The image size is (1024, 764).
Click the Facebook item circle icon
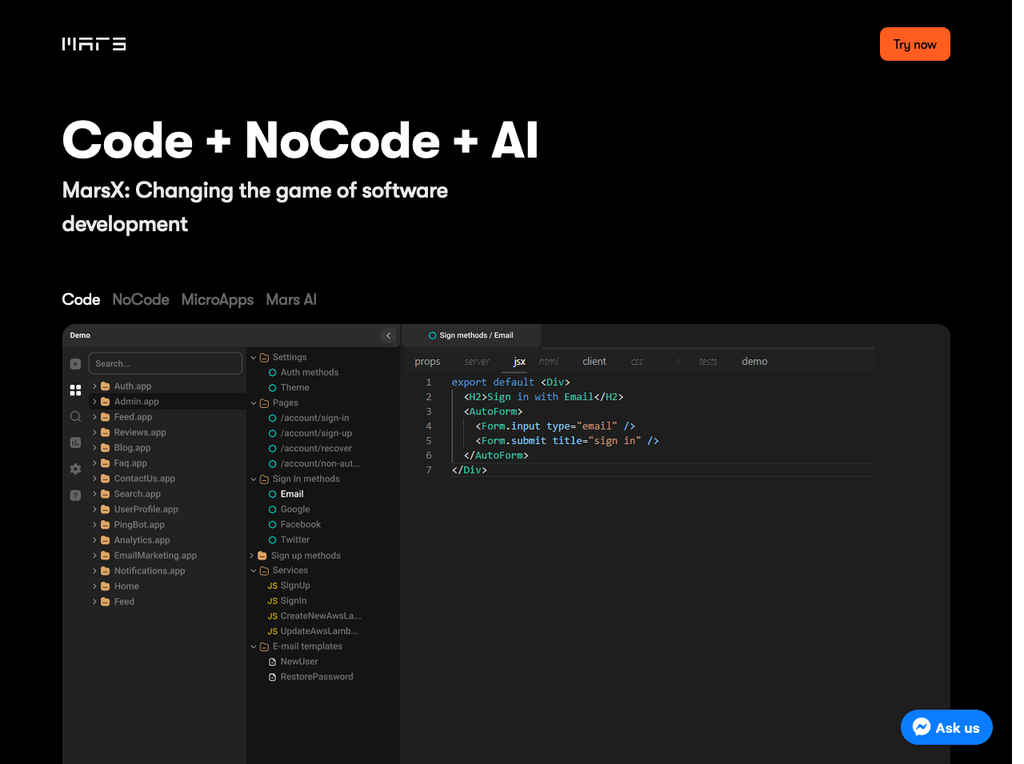coord(272,524)
